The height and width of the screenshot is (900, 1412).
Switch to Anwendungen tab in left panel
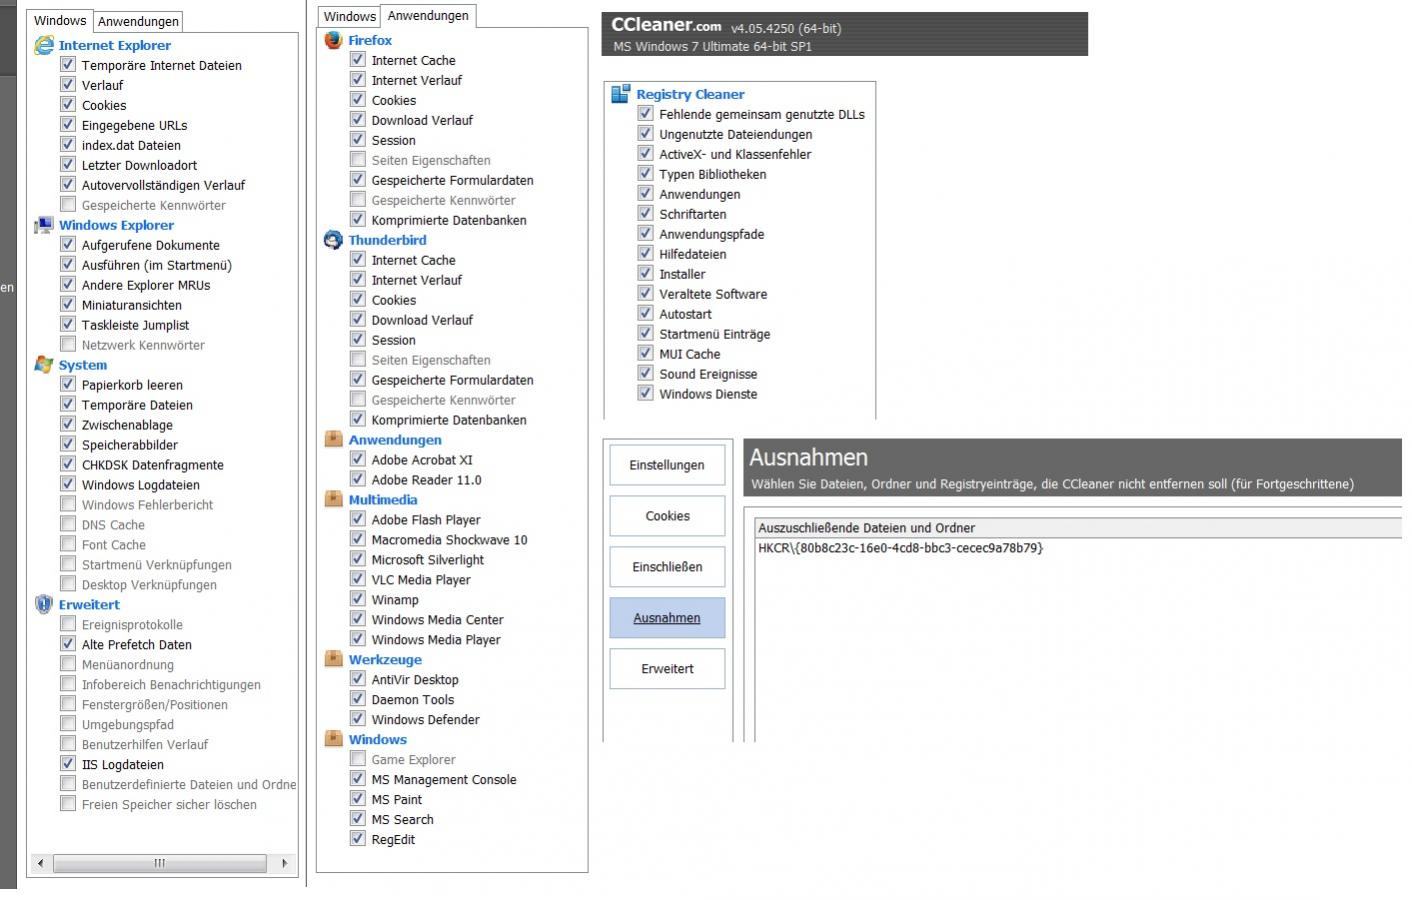click(138, 21)
